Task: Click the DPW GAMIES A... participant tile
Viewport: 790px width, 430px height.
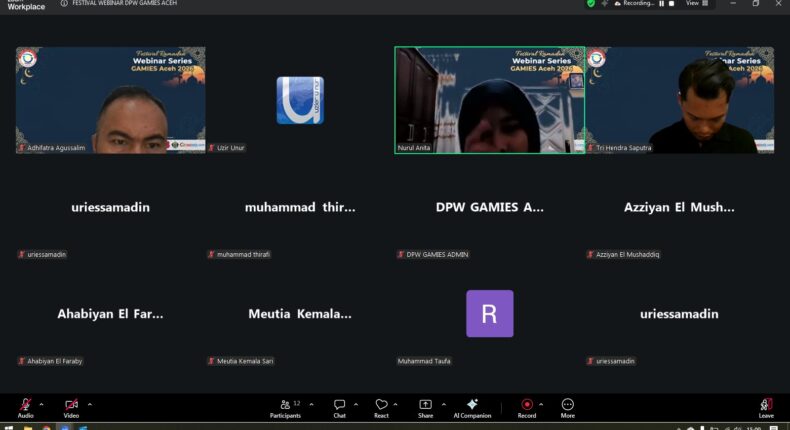Action: [489, 207]
